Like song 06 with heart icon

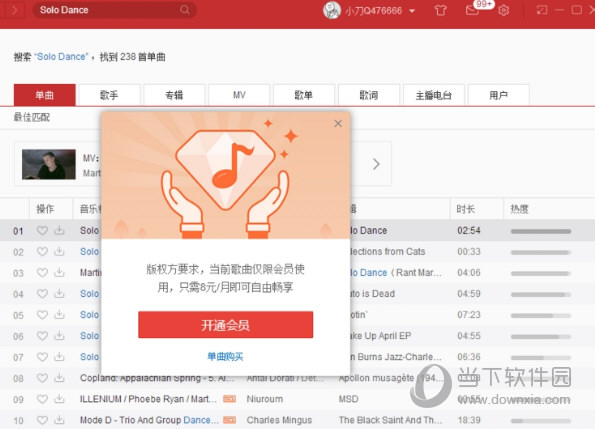point(42,336)
